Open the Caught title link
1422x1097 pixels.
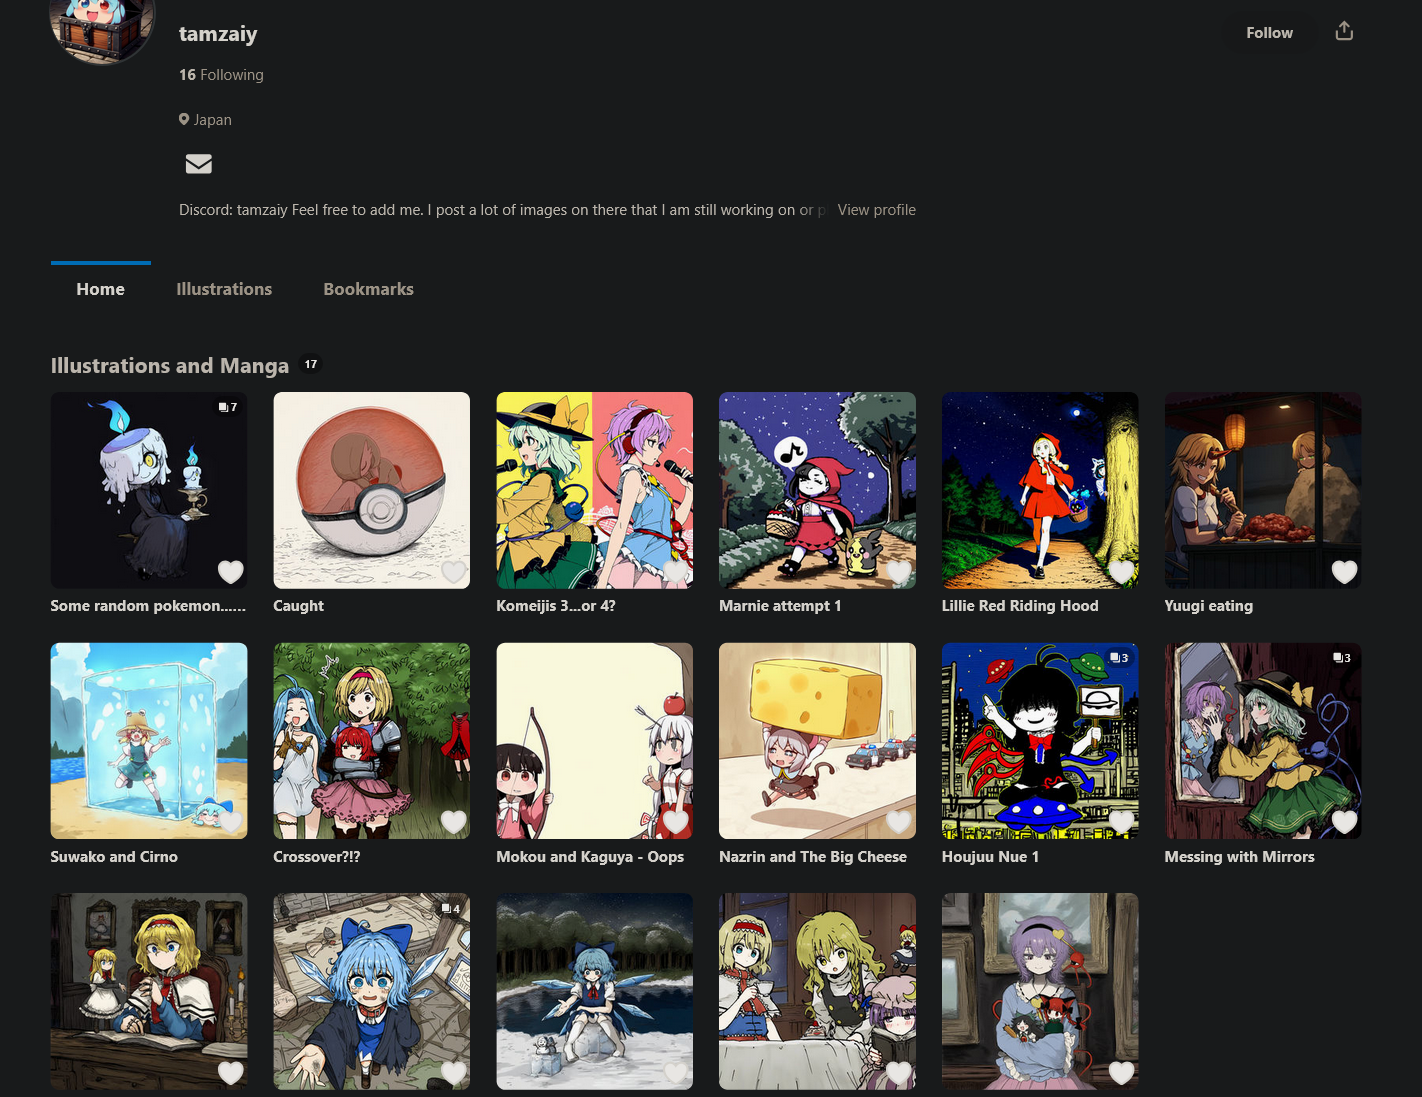[298, 606]
